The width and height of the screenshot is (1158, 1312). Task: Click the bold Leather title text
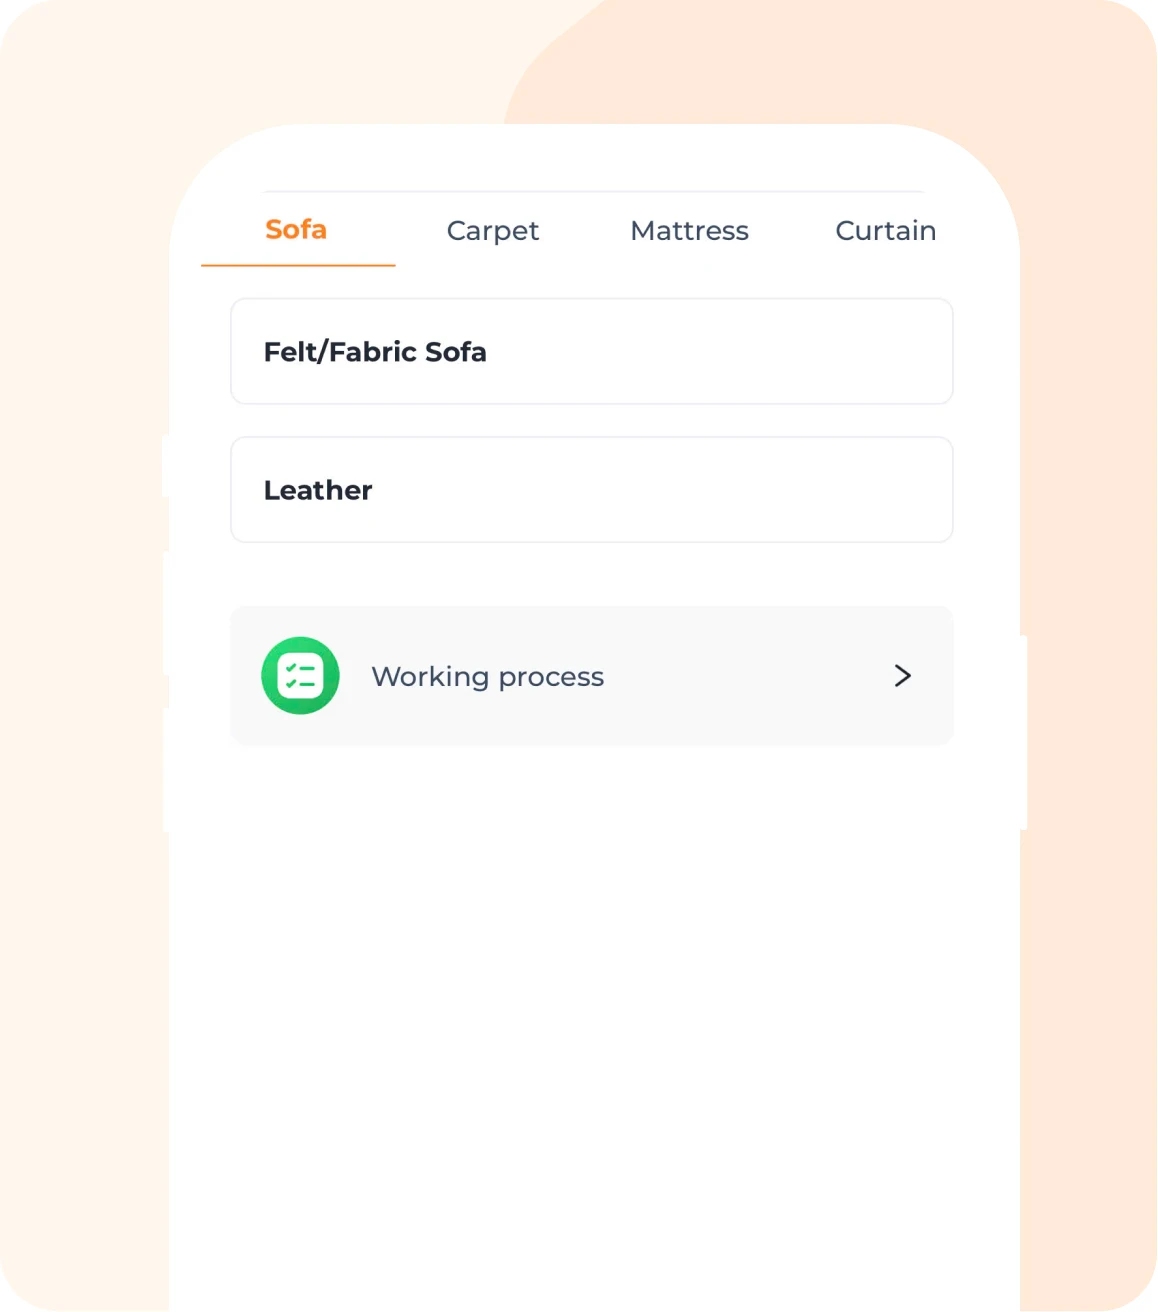click(318, 490)
